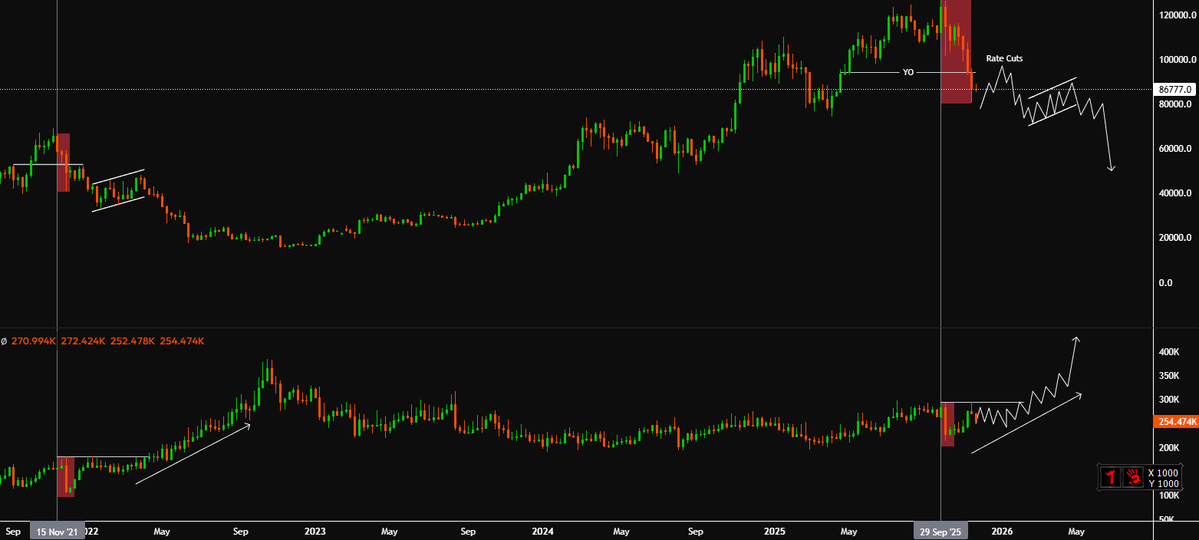Click the 20000.0 price axis label

pyautogui.click(x=1175, y=238)
